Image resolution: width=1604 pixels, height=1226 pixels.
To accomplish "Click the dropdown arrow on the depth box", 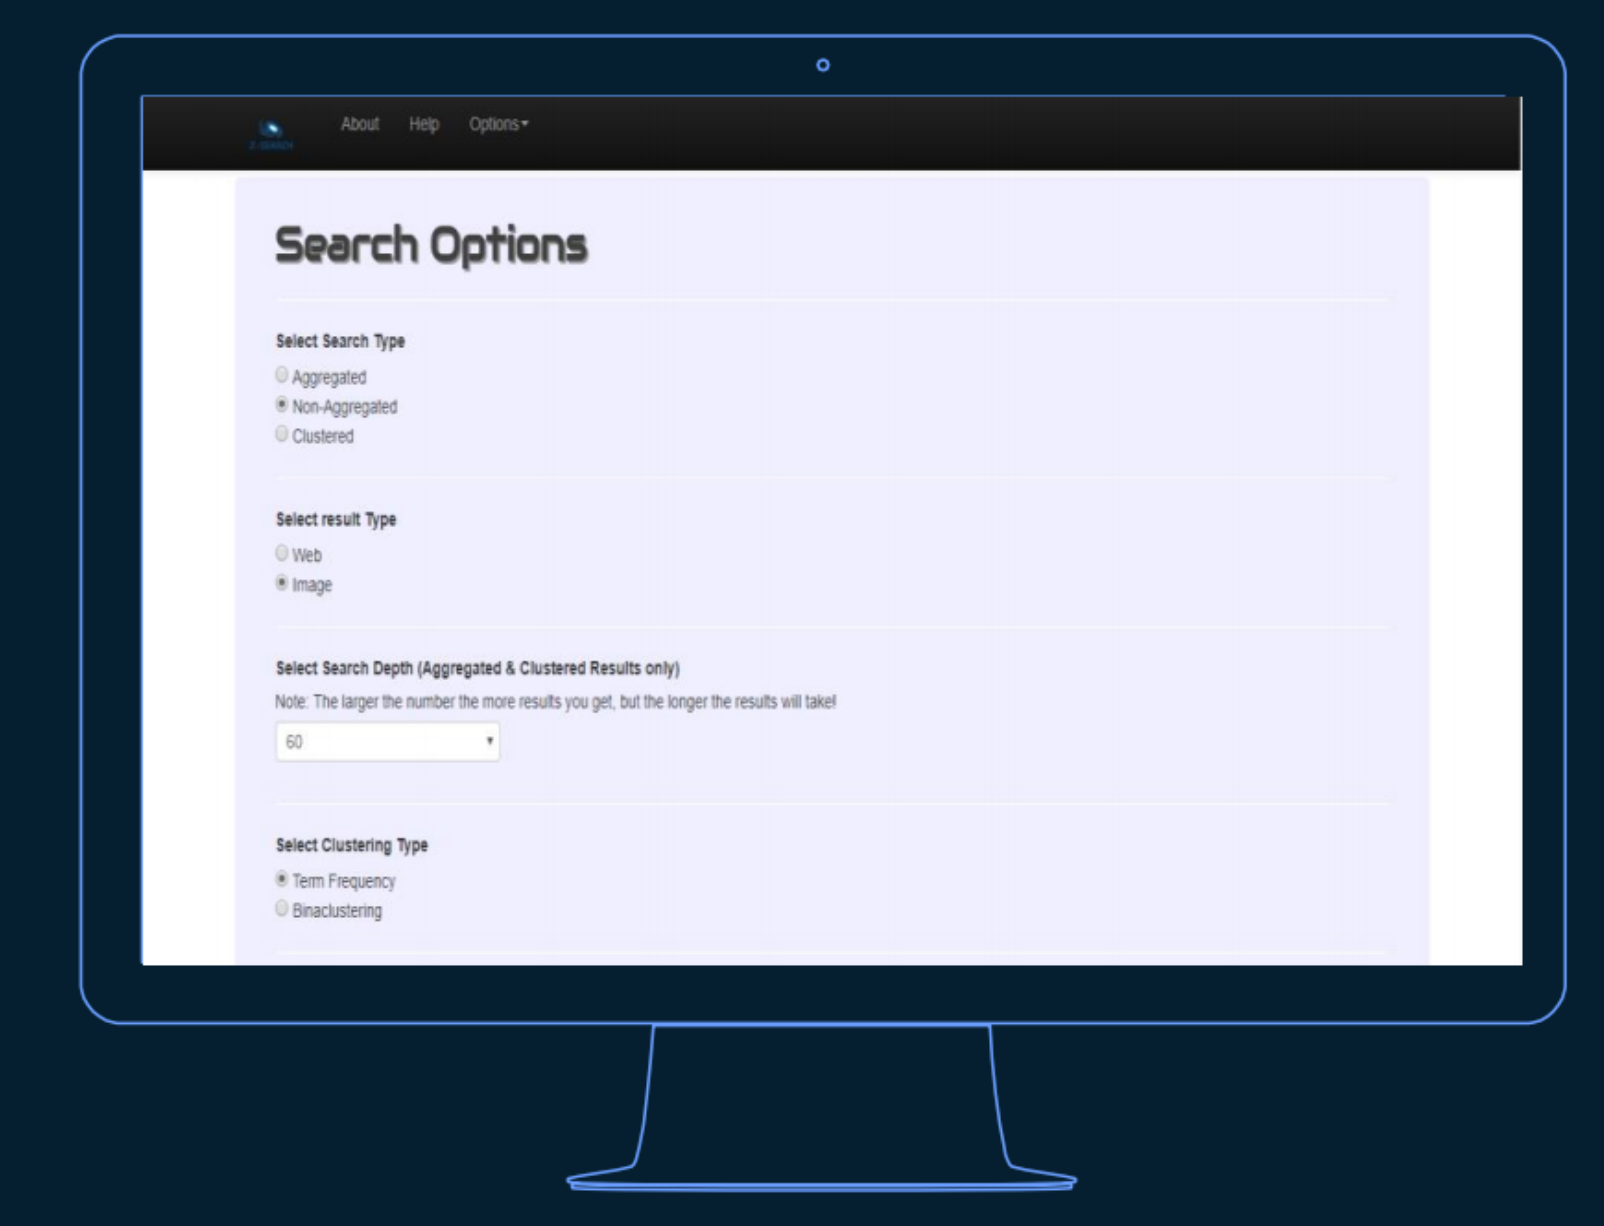I will (x=489, y=741).
